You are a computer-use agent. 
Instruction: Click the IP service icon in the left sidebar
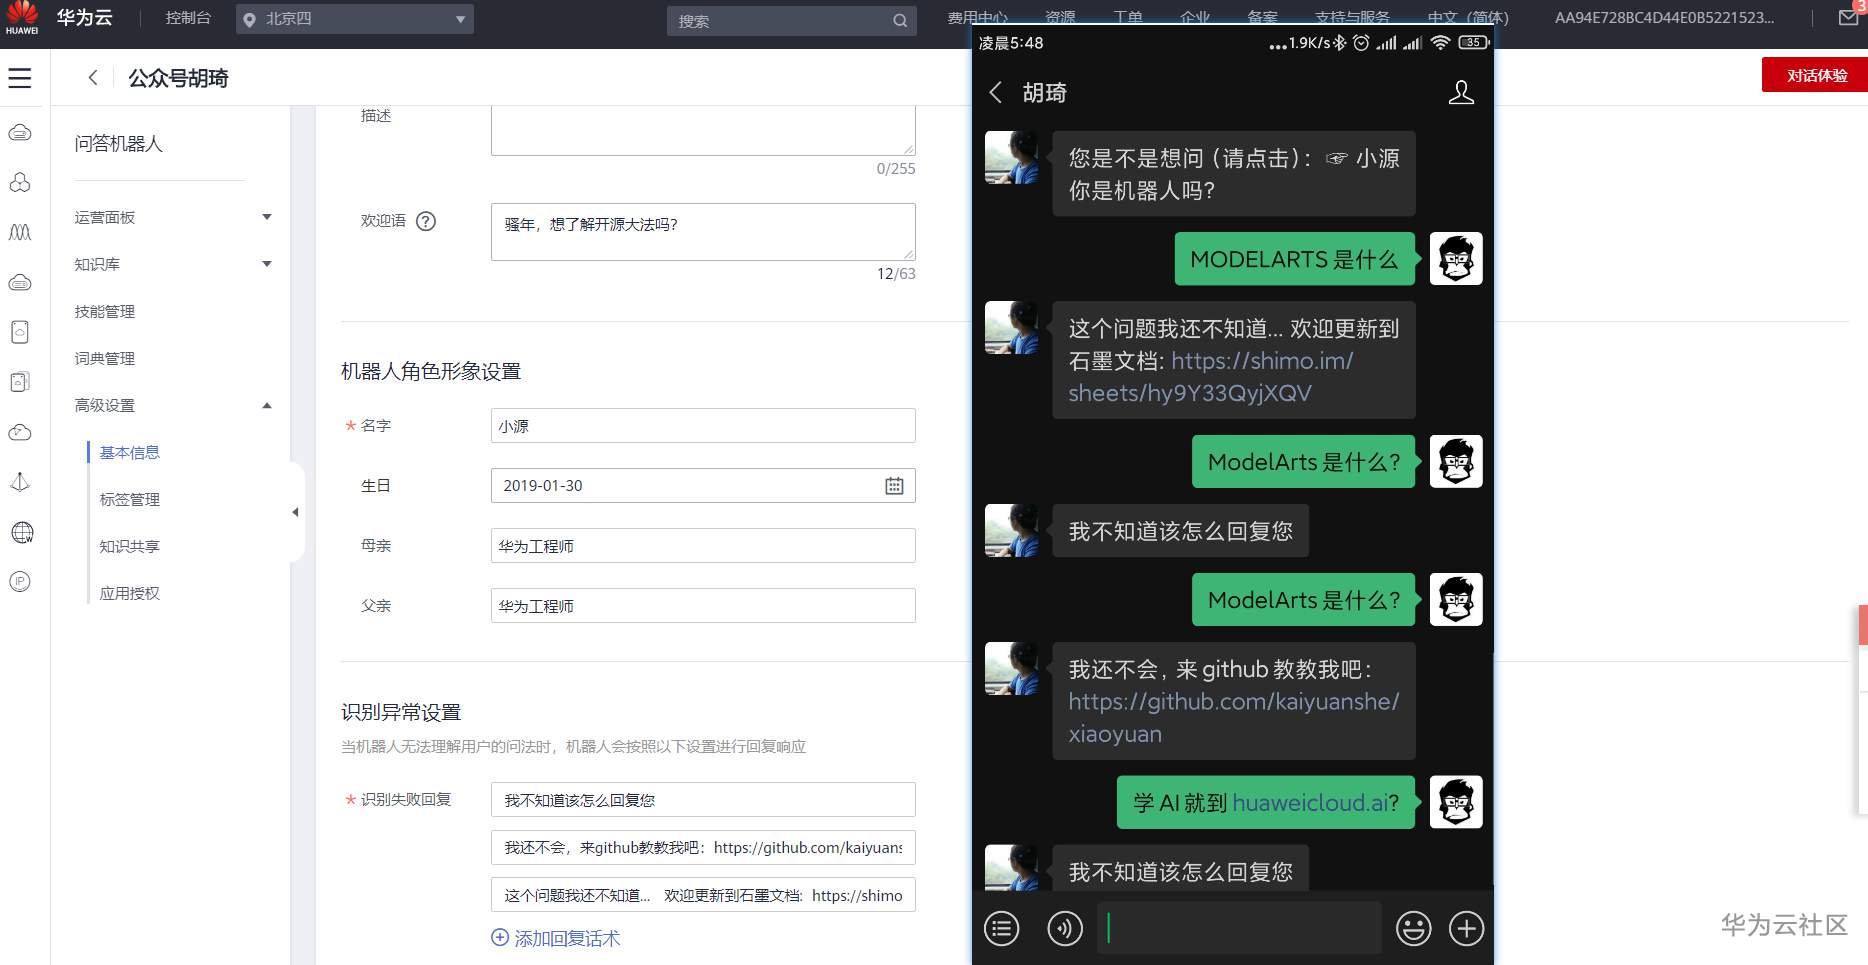(20, 581)
